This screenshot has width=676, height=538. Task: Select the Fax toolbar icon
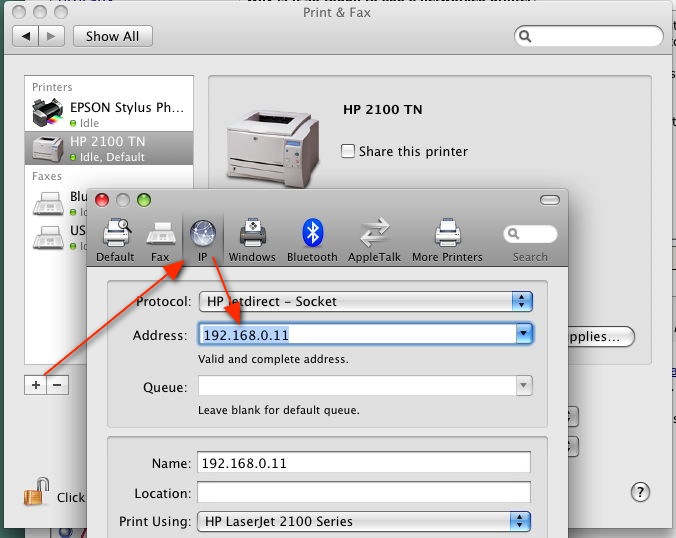(x=160, y=241)
